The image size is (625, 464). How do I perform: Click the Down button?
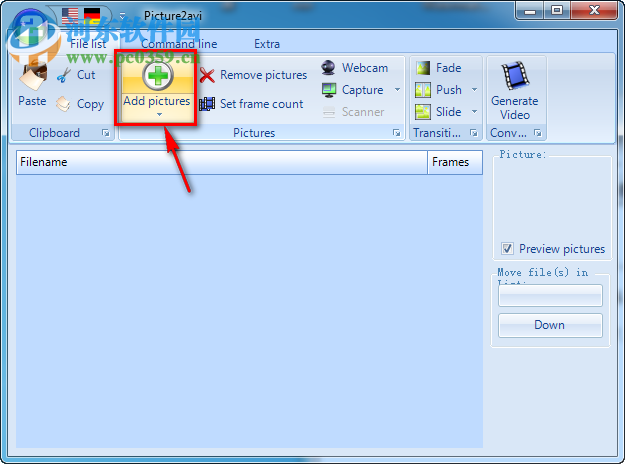point(550,325)
